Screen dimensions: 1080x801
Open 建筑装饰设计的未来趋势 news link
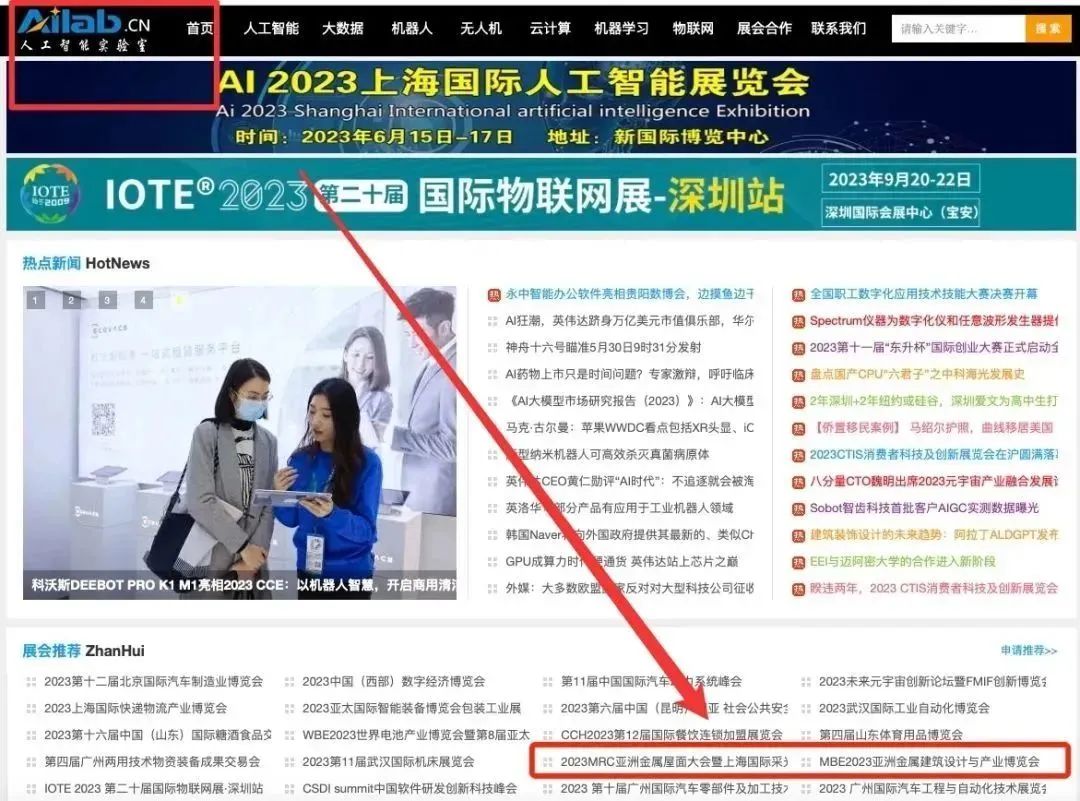(933, 534)
